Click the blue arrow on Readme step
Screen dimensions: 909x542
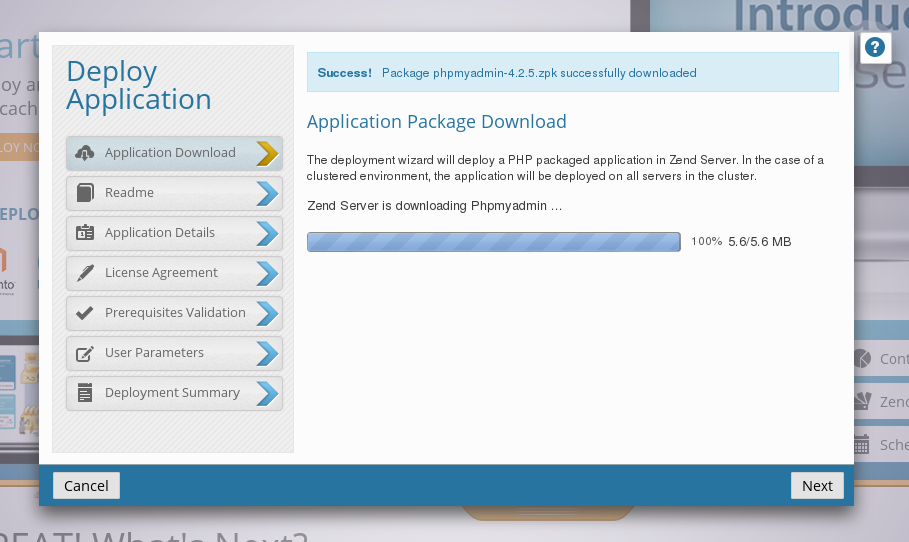coord(268,194)
